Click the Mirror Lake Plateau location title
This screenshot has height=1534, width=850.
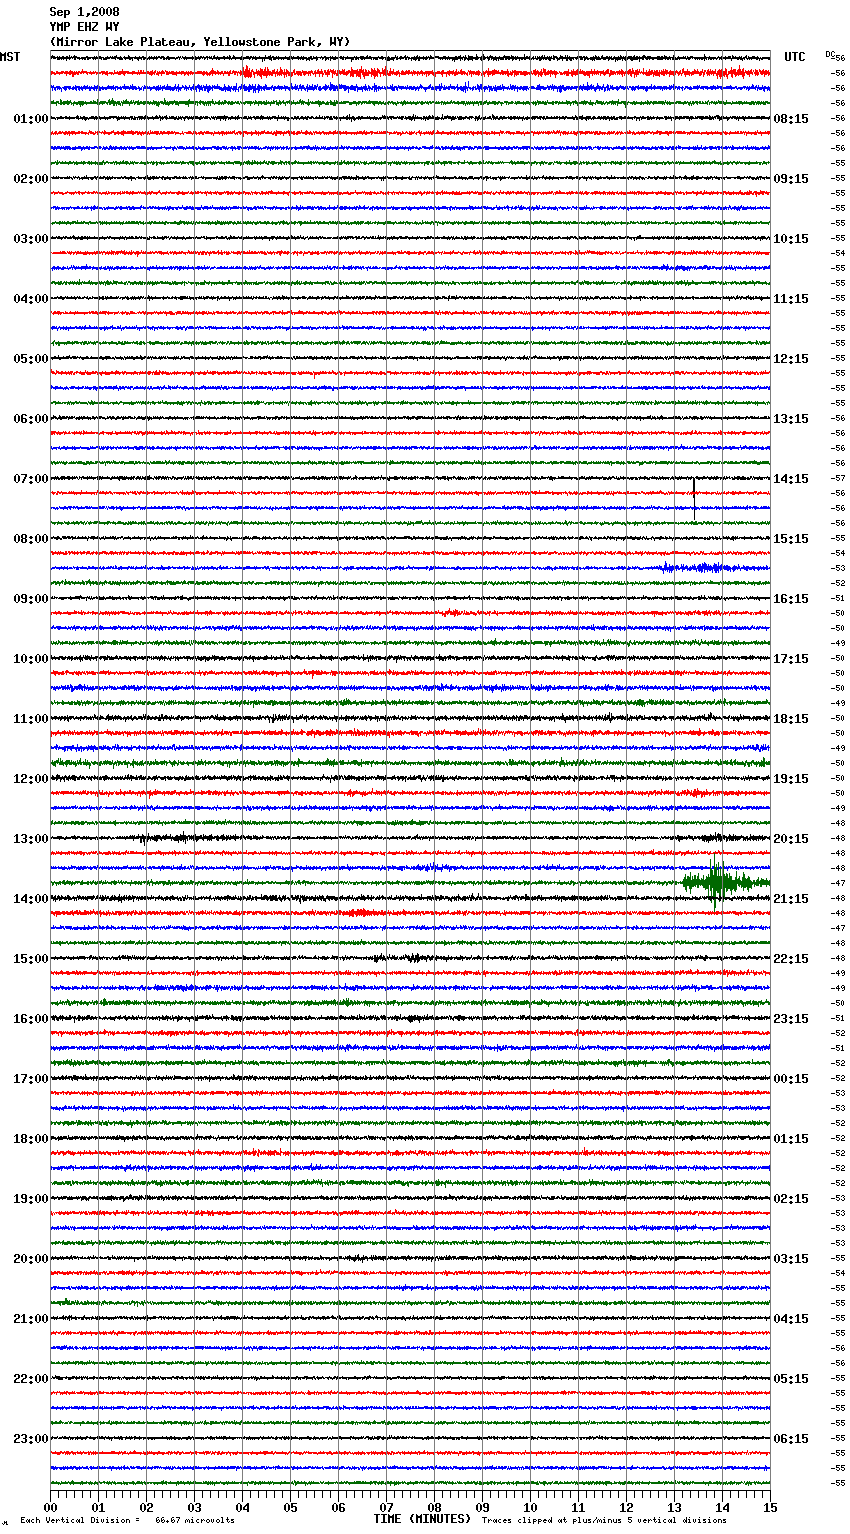point(200,42)
